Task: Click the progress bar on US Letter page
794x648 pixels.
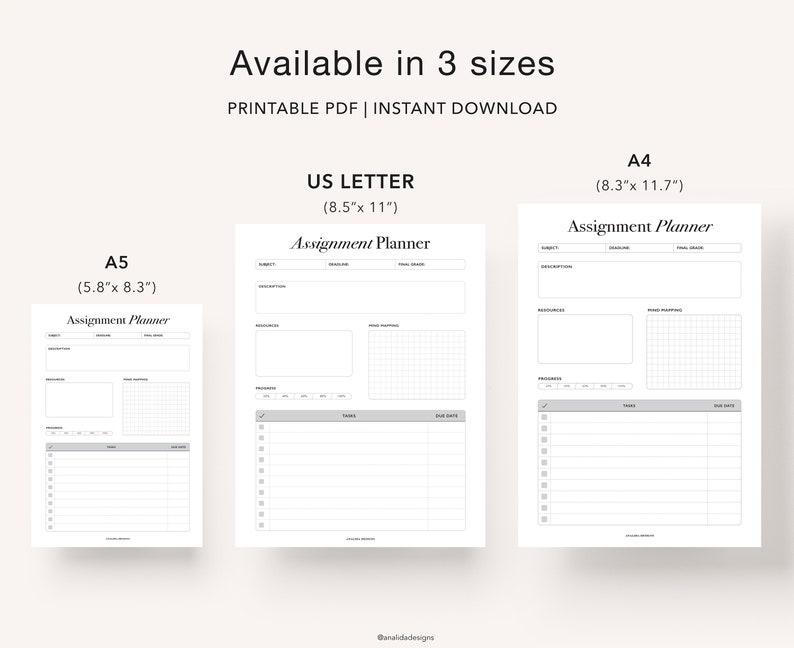Action: pos(303,396)
